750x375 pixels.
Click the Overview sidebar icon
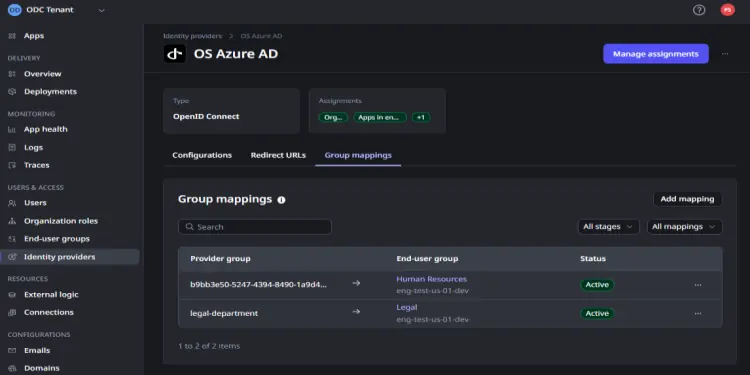(12, 74)
